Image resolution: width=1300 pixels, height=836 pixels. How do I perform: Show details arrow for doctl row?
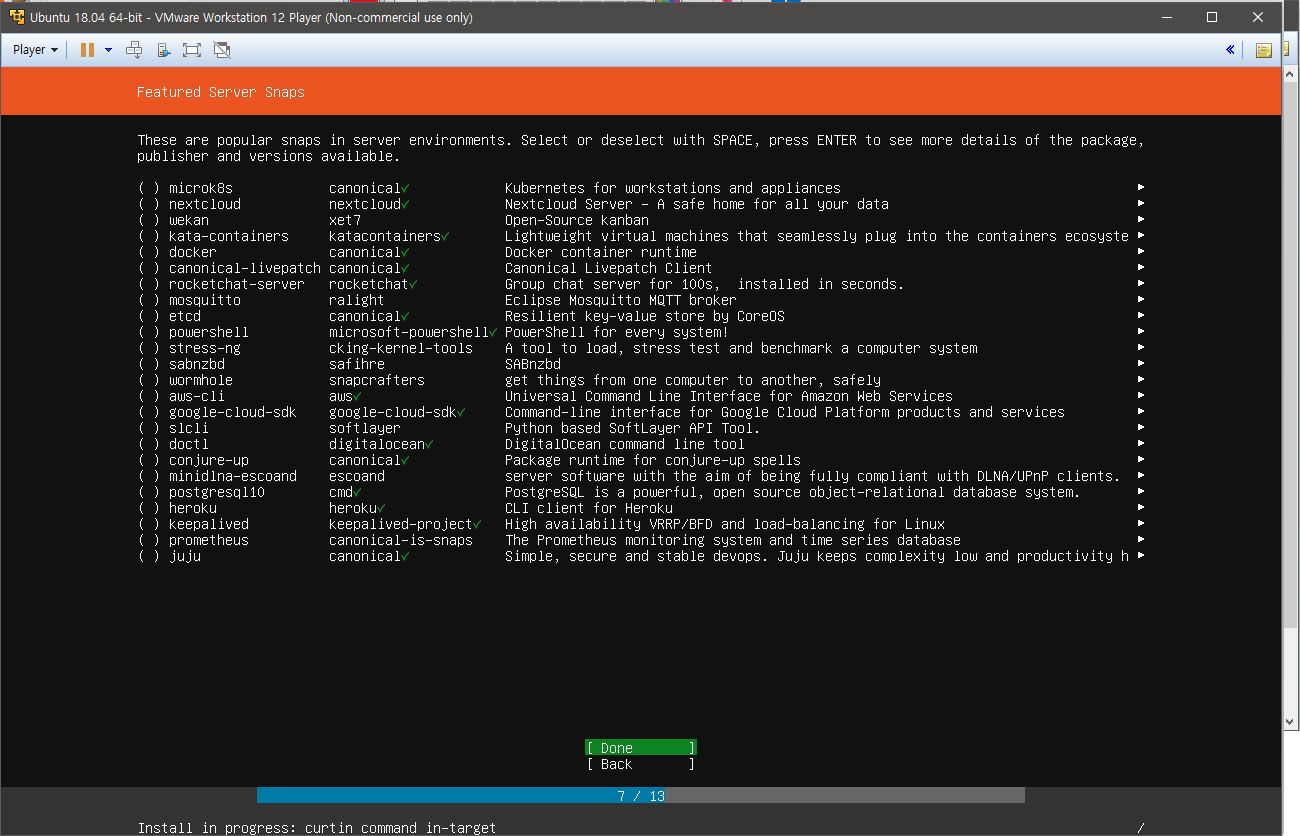click(x=1141, y=444)
